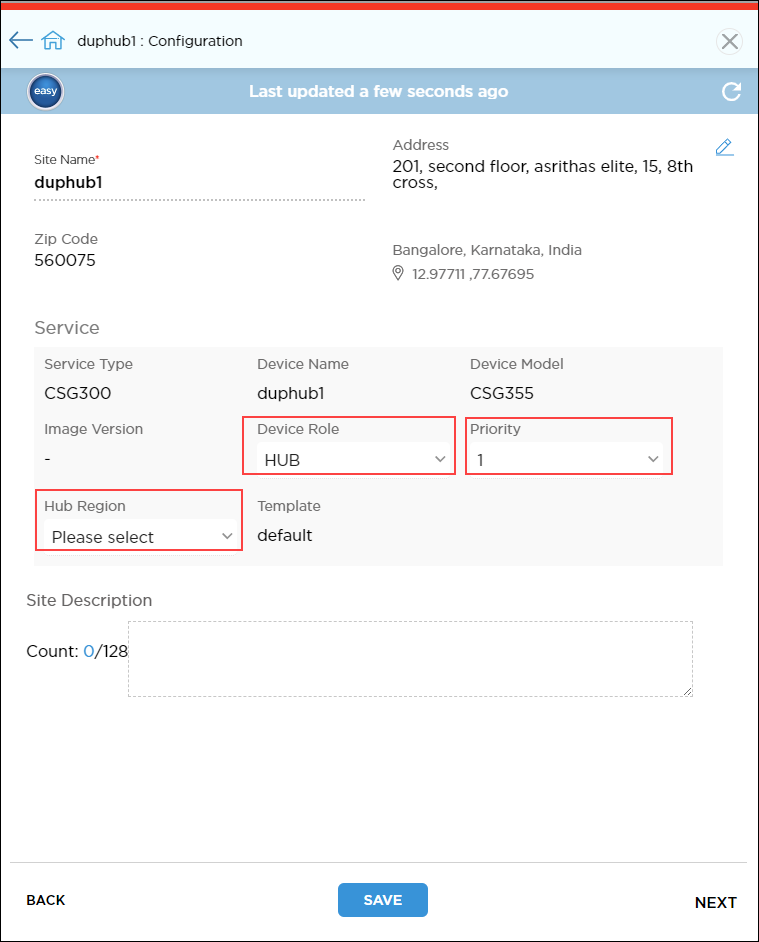Click the character count number 0
The height and width of the screenshot is (942, 759).
tap(88, 651)
